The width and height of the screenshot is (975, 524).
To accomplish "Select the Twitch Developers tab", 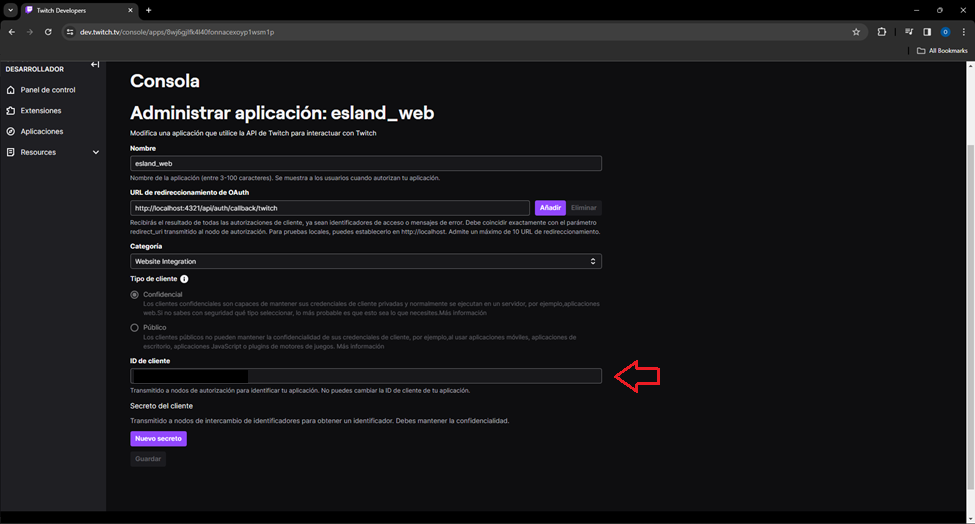I will (x=78, y=11).
